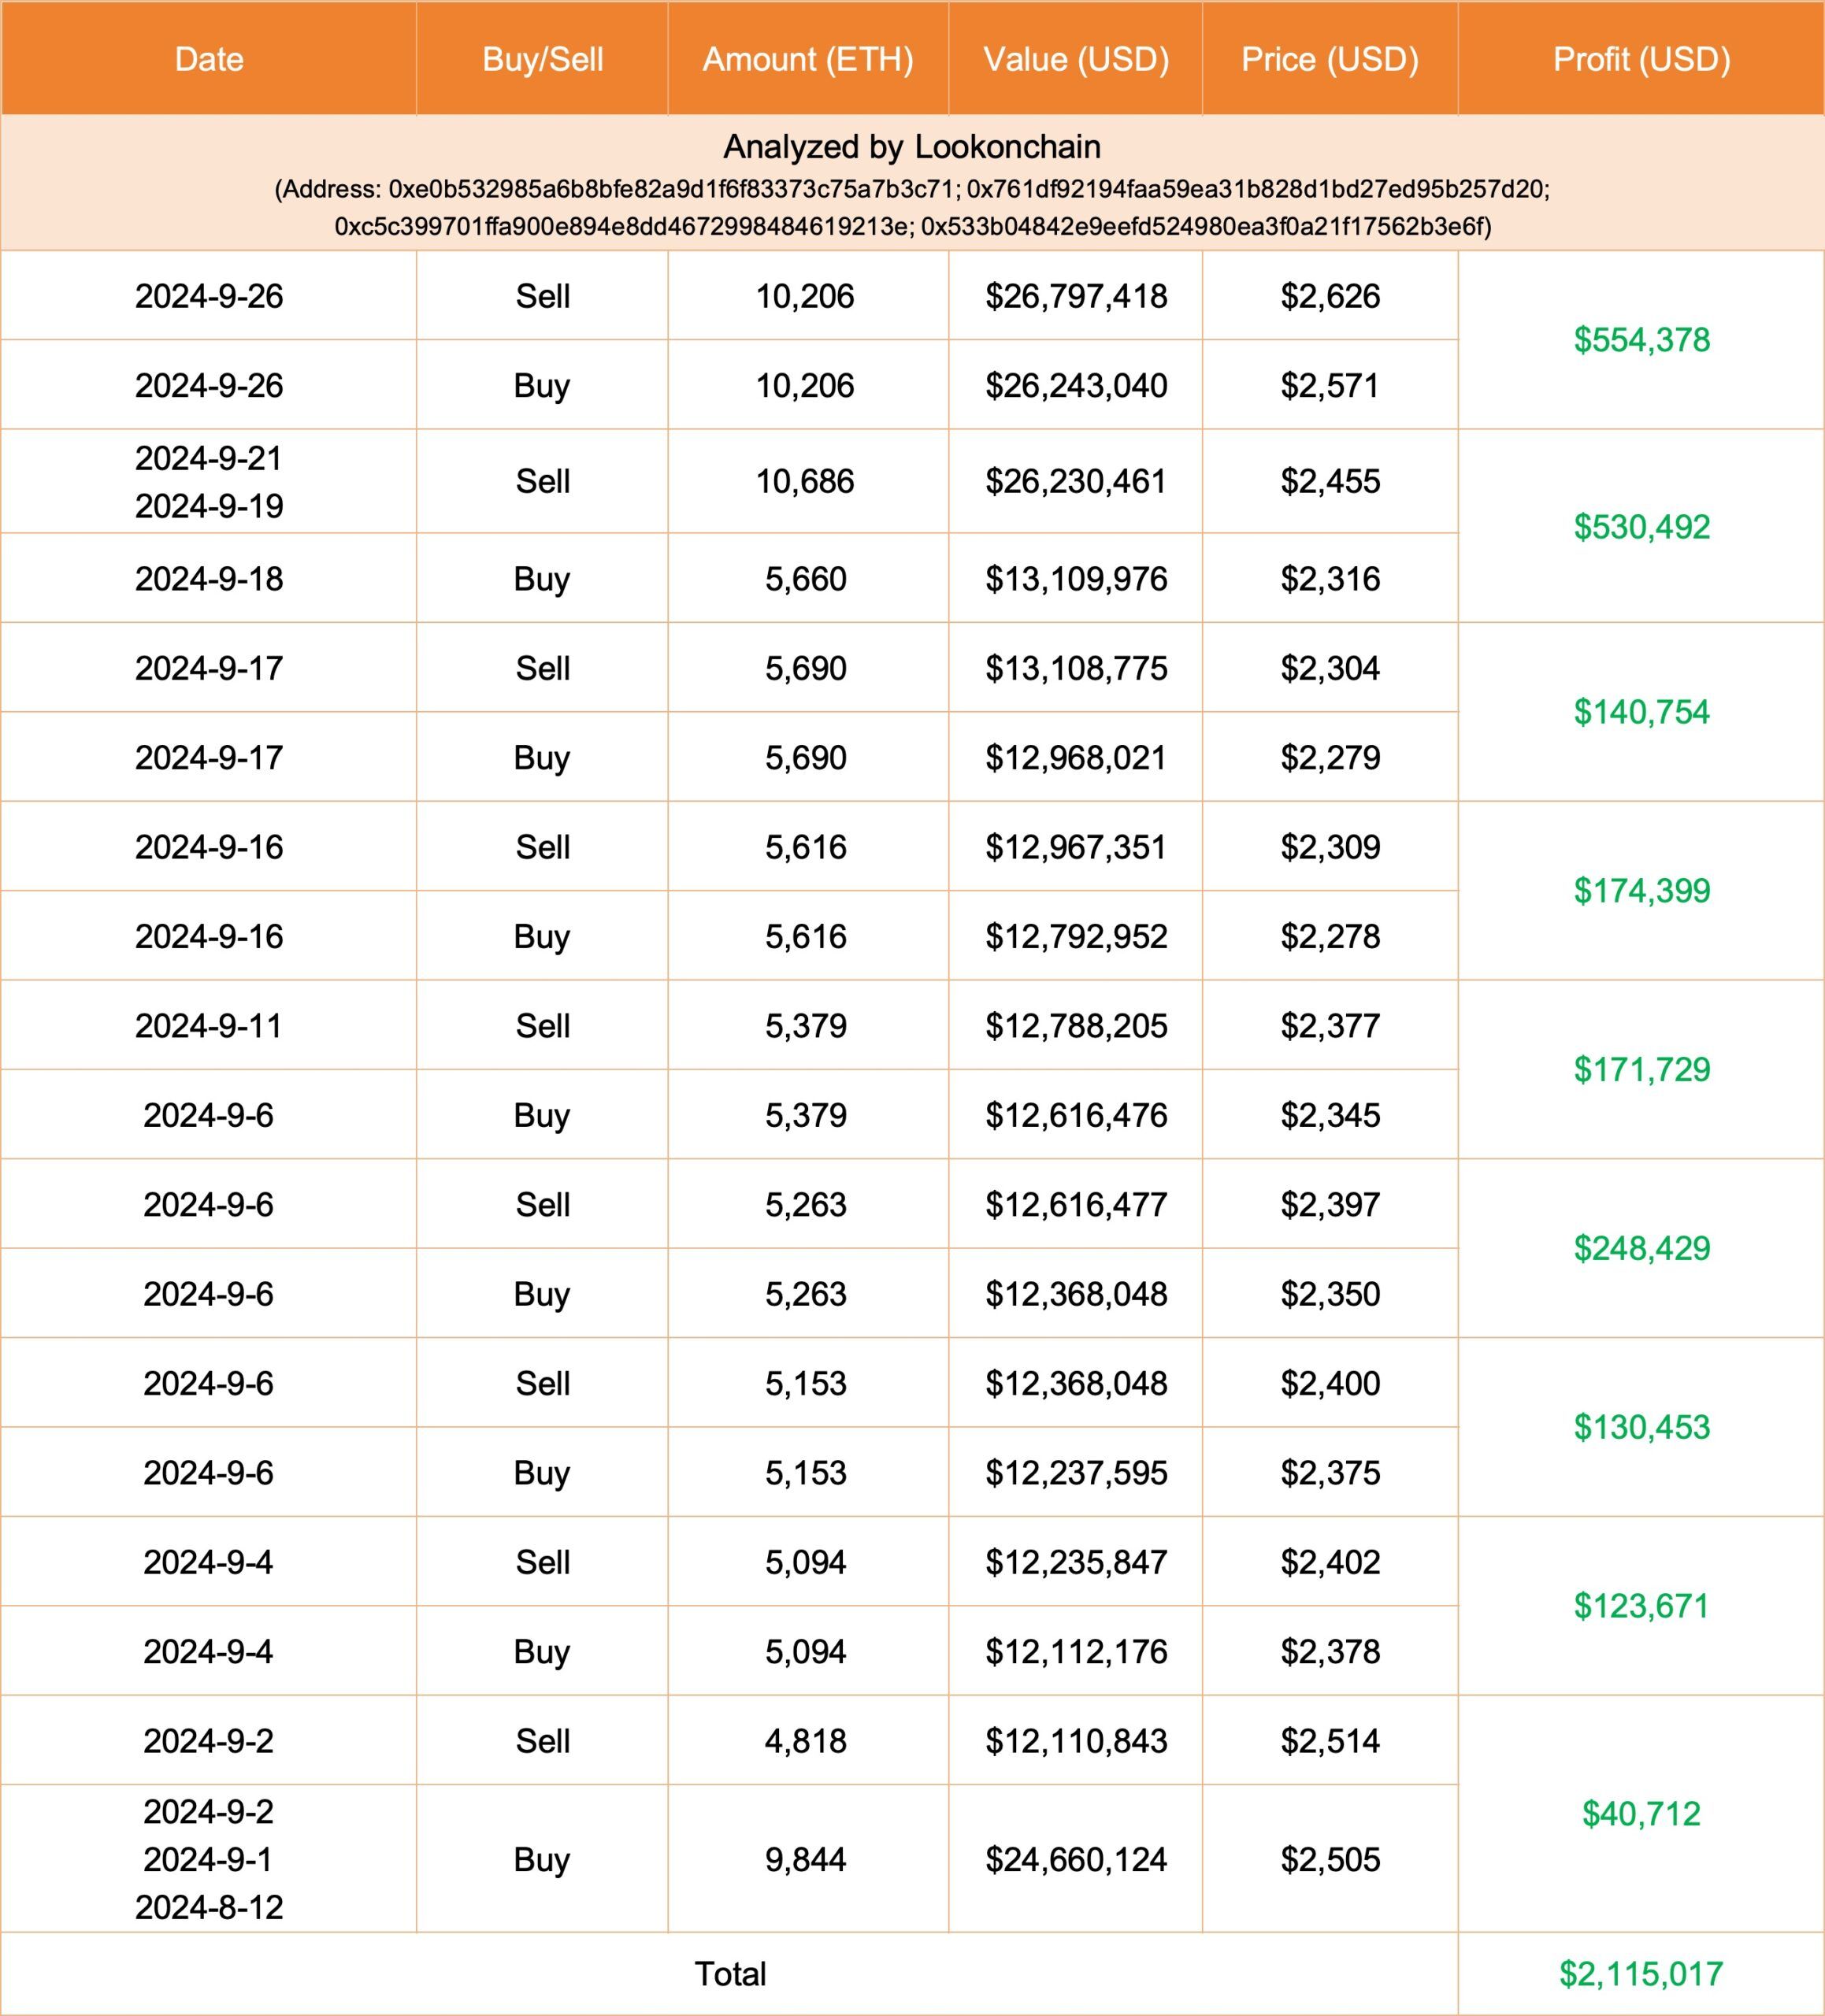Select the $24,660,124 value cell

pyautogui.click(x=1076, y=1858)
